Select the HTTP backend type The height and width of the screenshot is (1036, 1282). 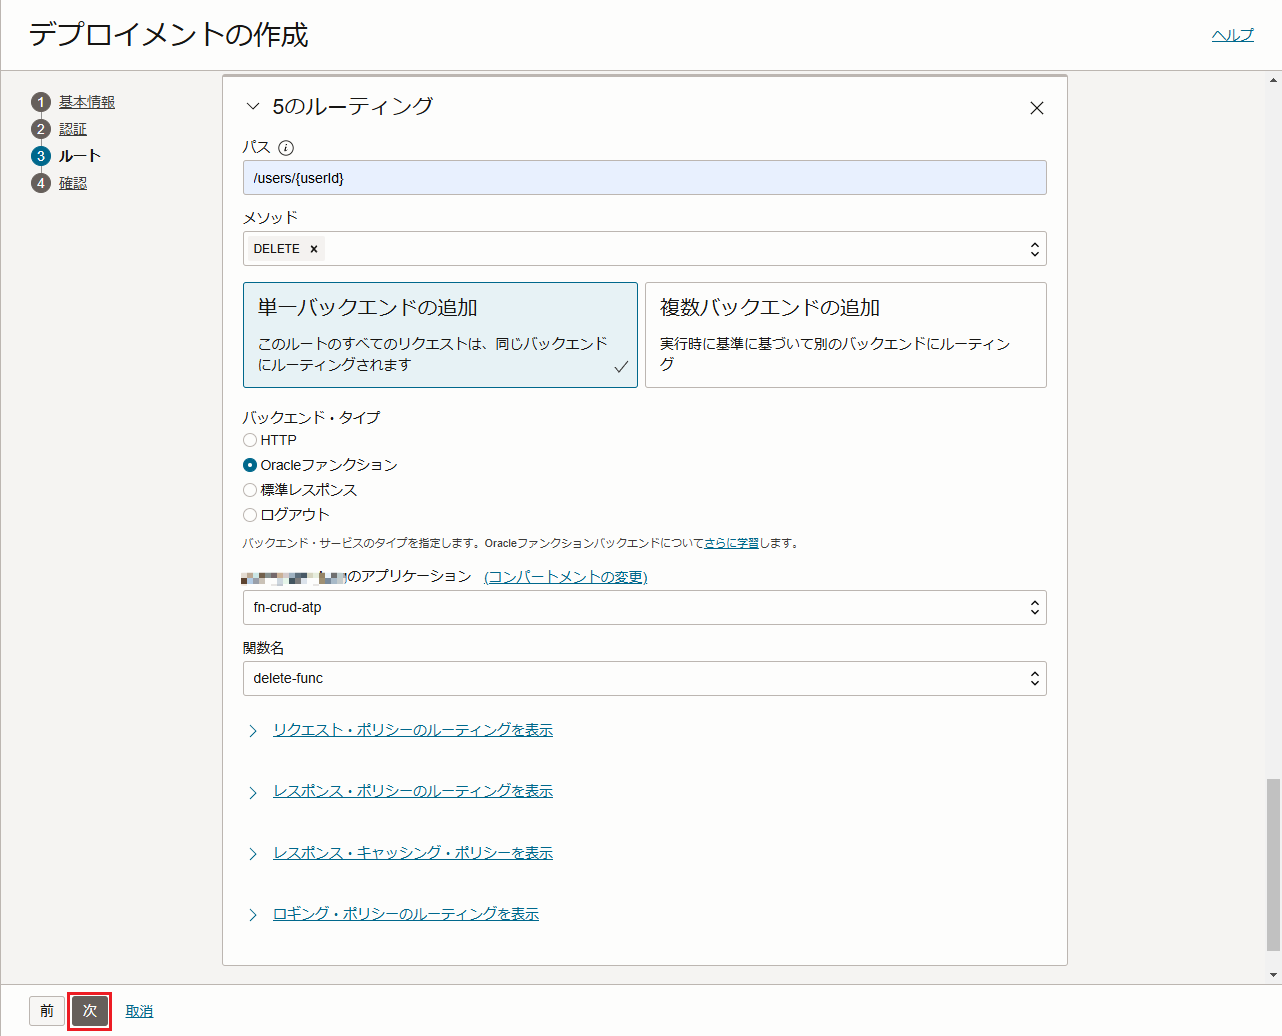pyautogui.click(x=250, y=440)
